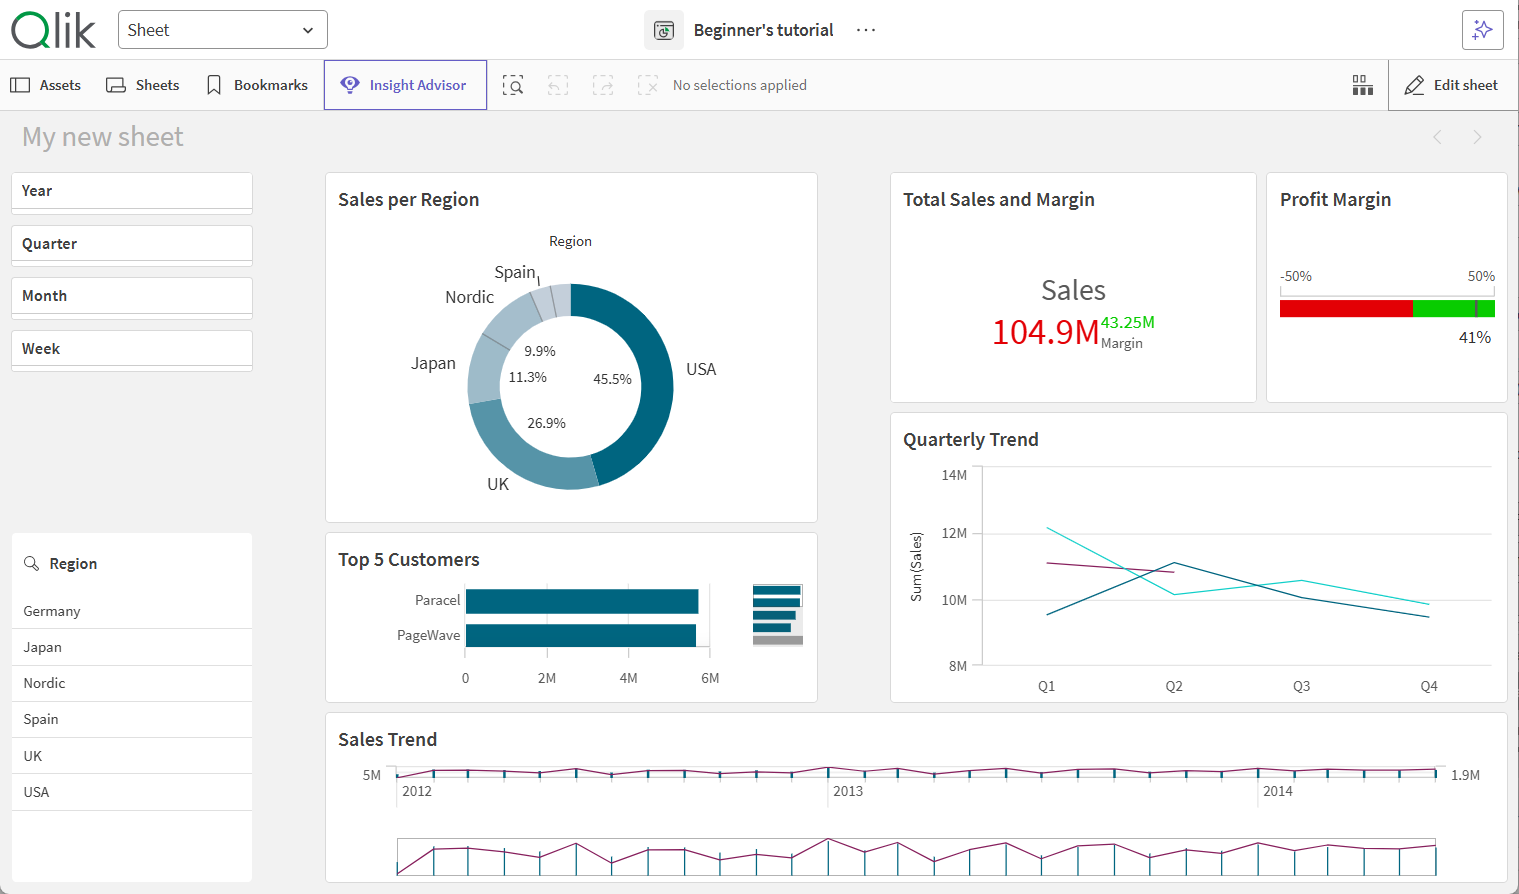This screenshot has height=894, width=1519.
Task: Click the 43.25M Margin KPI value
Action: 1127,322
